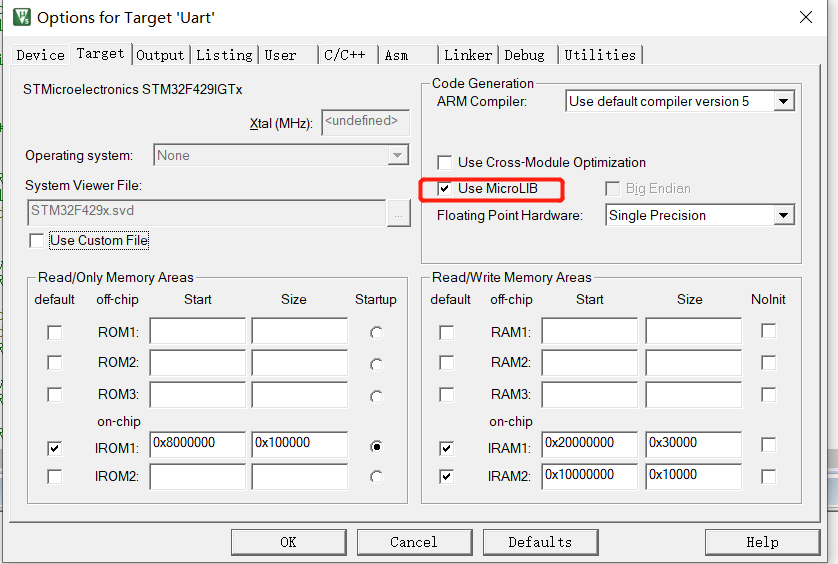Toggle the Use MicroLIB checkbox

tap(444, 189)
